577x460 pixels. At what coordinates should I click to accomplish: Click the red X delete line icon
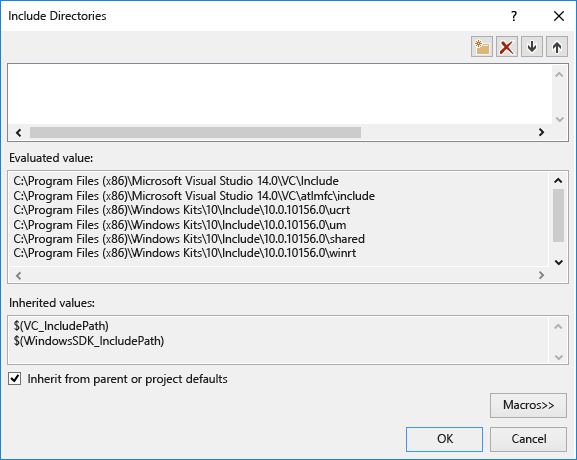tap(507, 47)
